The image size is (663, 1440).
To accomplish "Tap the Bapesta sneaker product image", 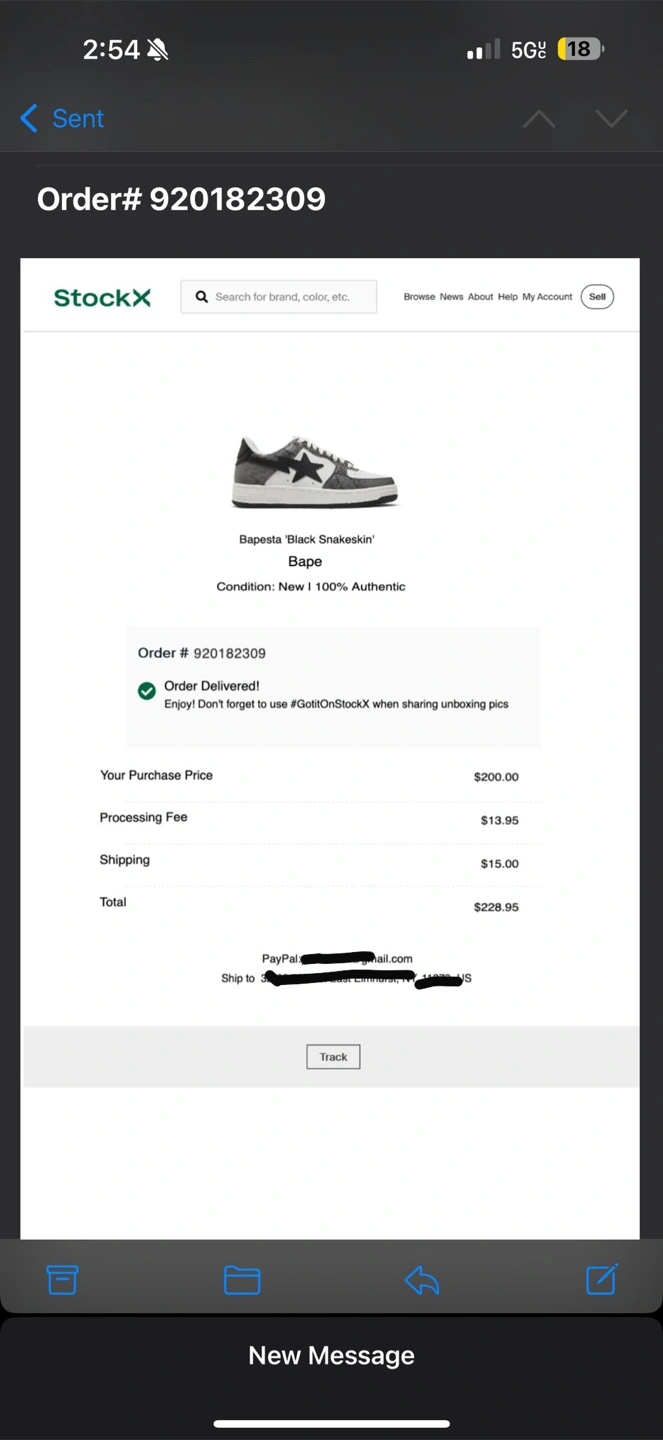I will click(x=315, y=471).
